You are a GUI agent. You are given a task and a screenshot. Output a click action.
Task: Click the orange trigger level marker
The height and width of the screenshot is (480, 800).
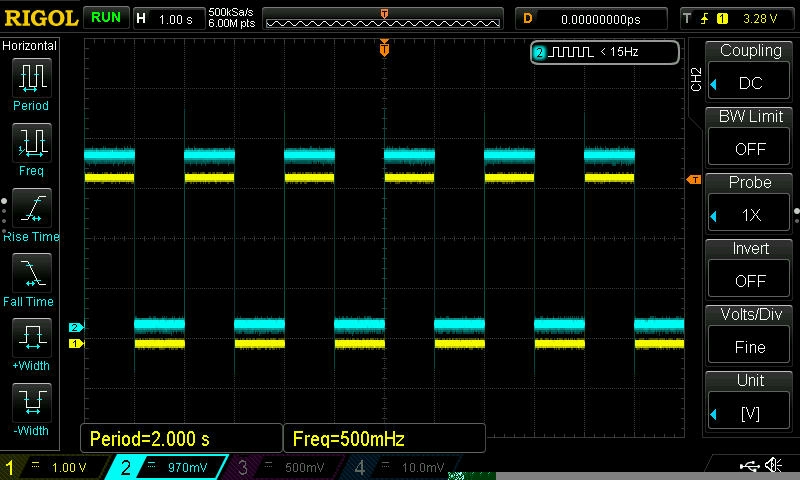point(693,180)
